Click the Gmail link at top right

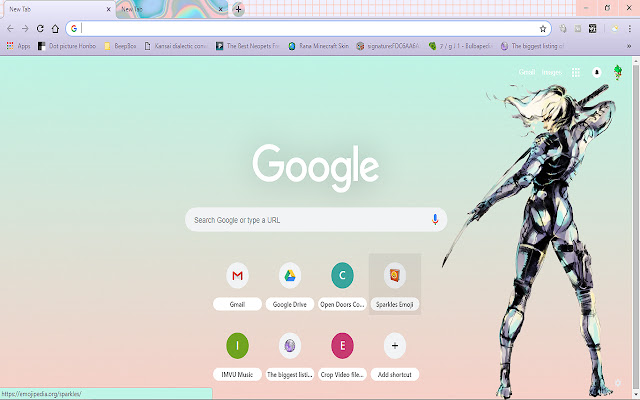point(527,72)
